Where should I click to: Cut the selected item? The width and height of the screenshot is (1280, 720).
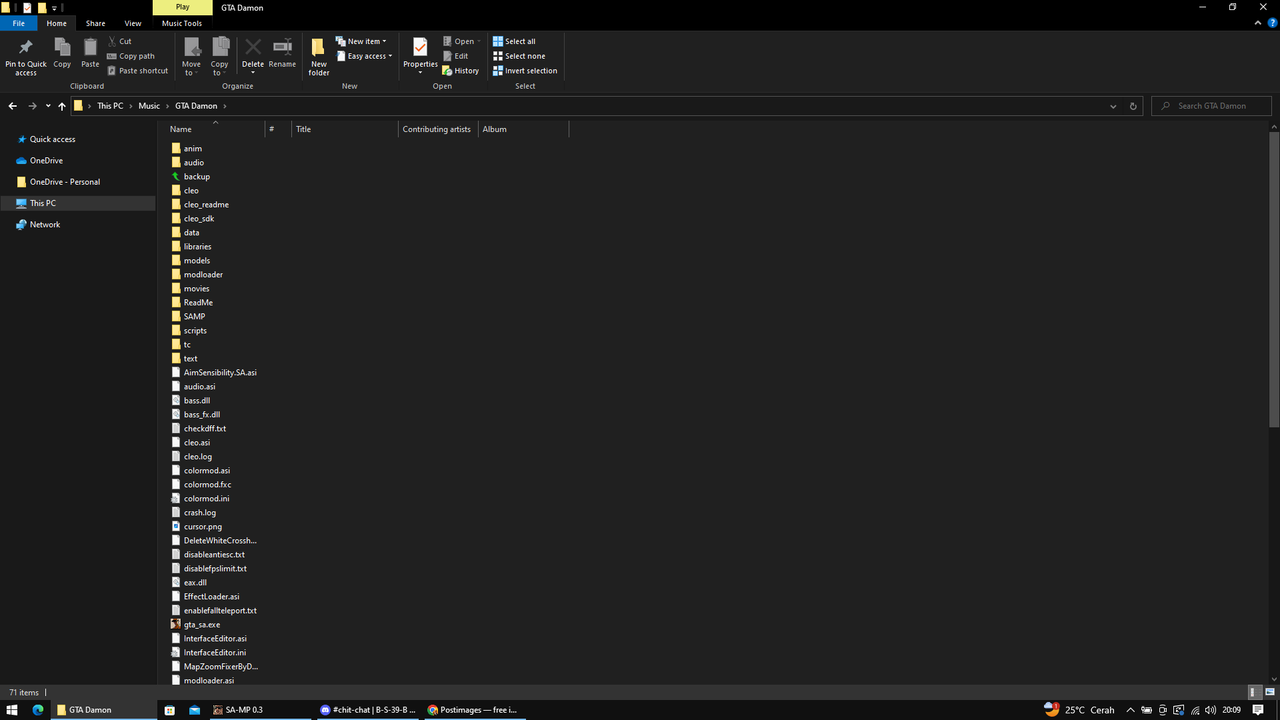[x=119, y=41]
